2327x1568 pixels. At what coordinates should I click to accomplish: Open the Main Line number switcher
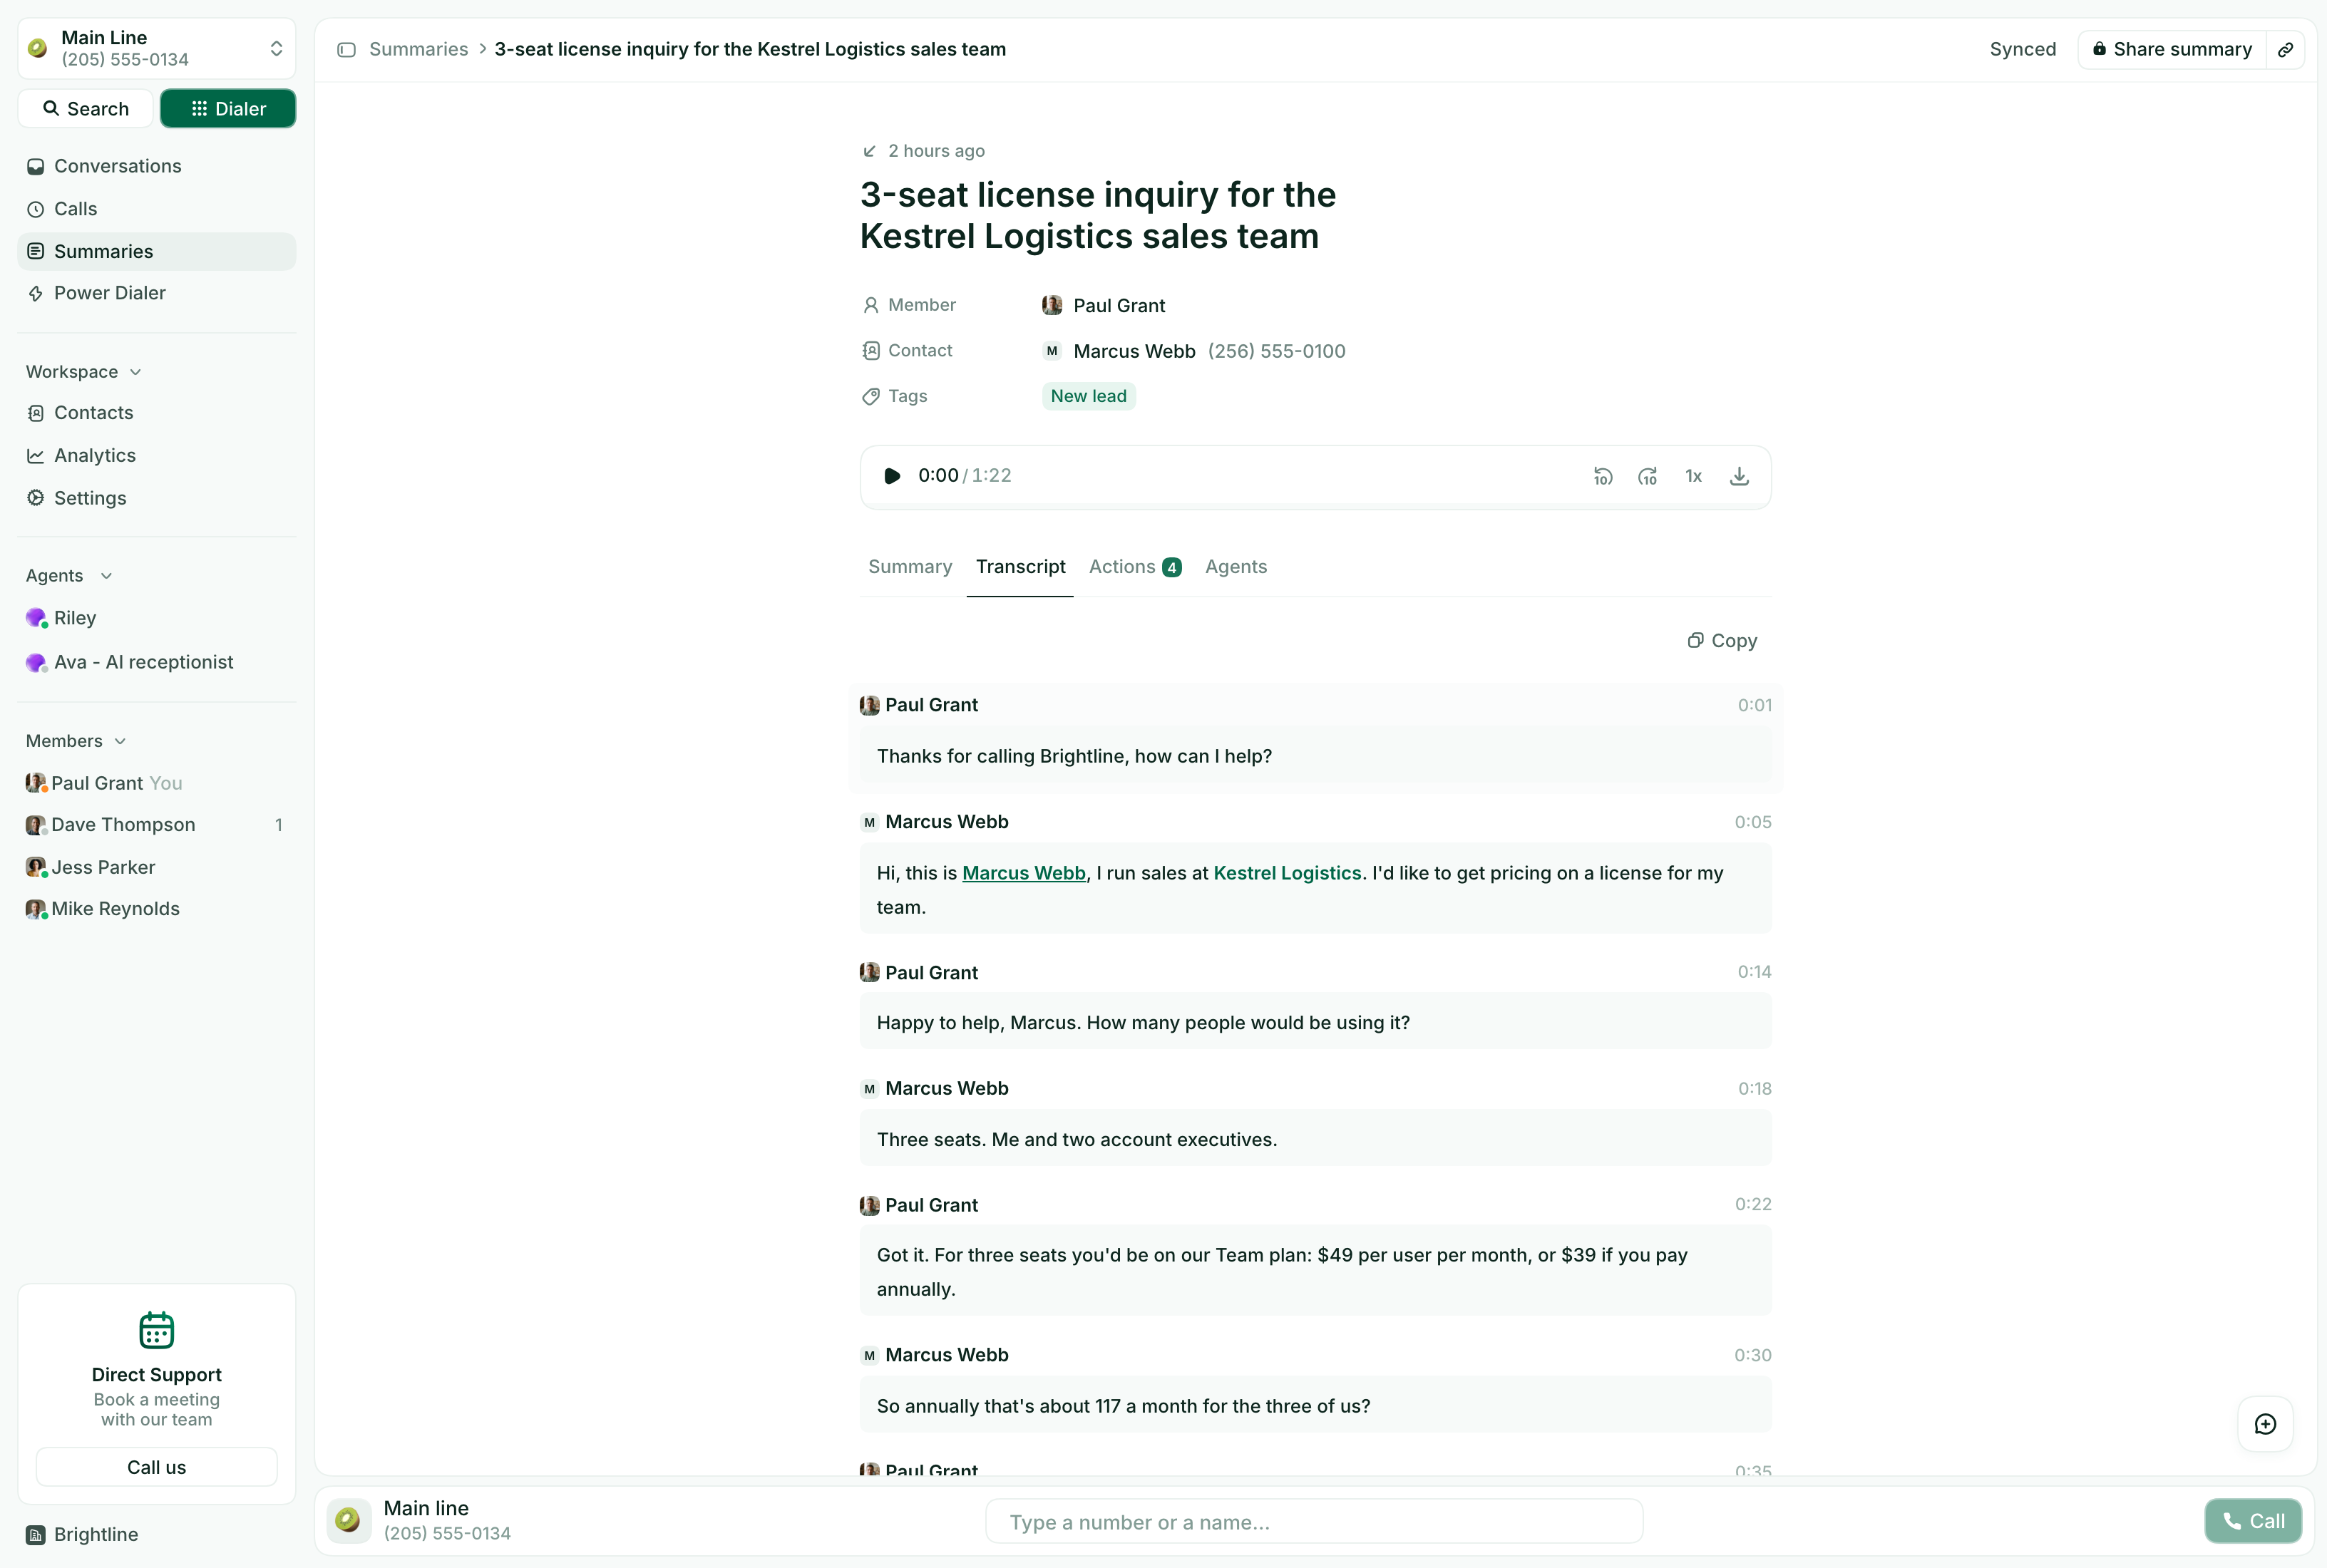coord(157,48)
